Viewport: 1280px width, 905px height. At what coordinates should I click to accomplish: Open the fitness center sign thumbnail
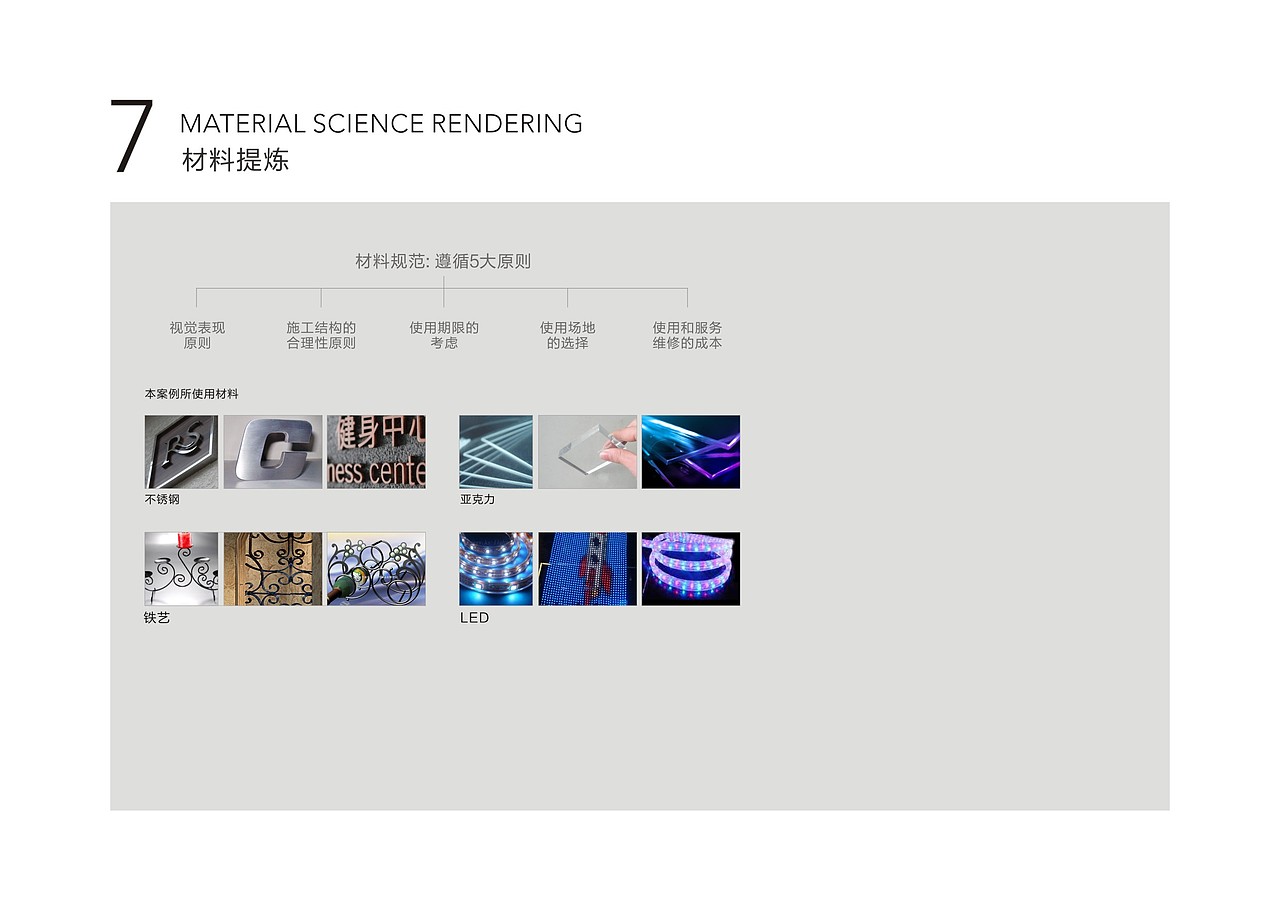(376, 452)
